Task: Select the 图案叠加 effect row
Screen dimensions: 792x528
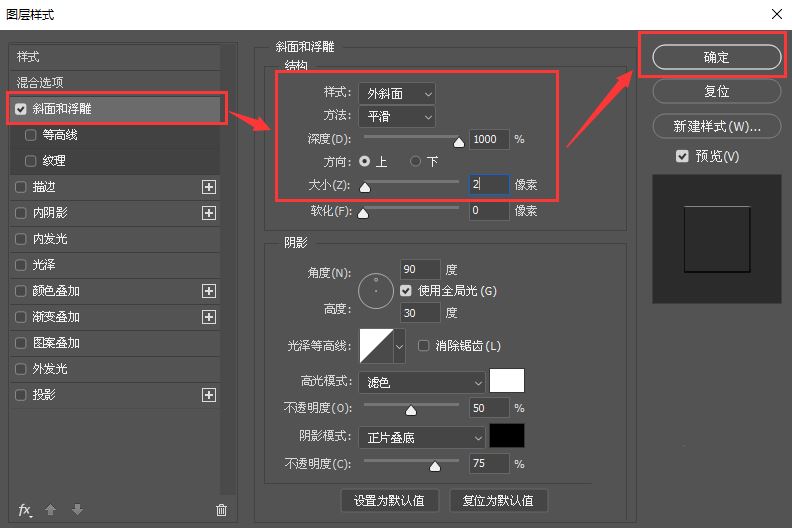Action: (x=115, y=343)
